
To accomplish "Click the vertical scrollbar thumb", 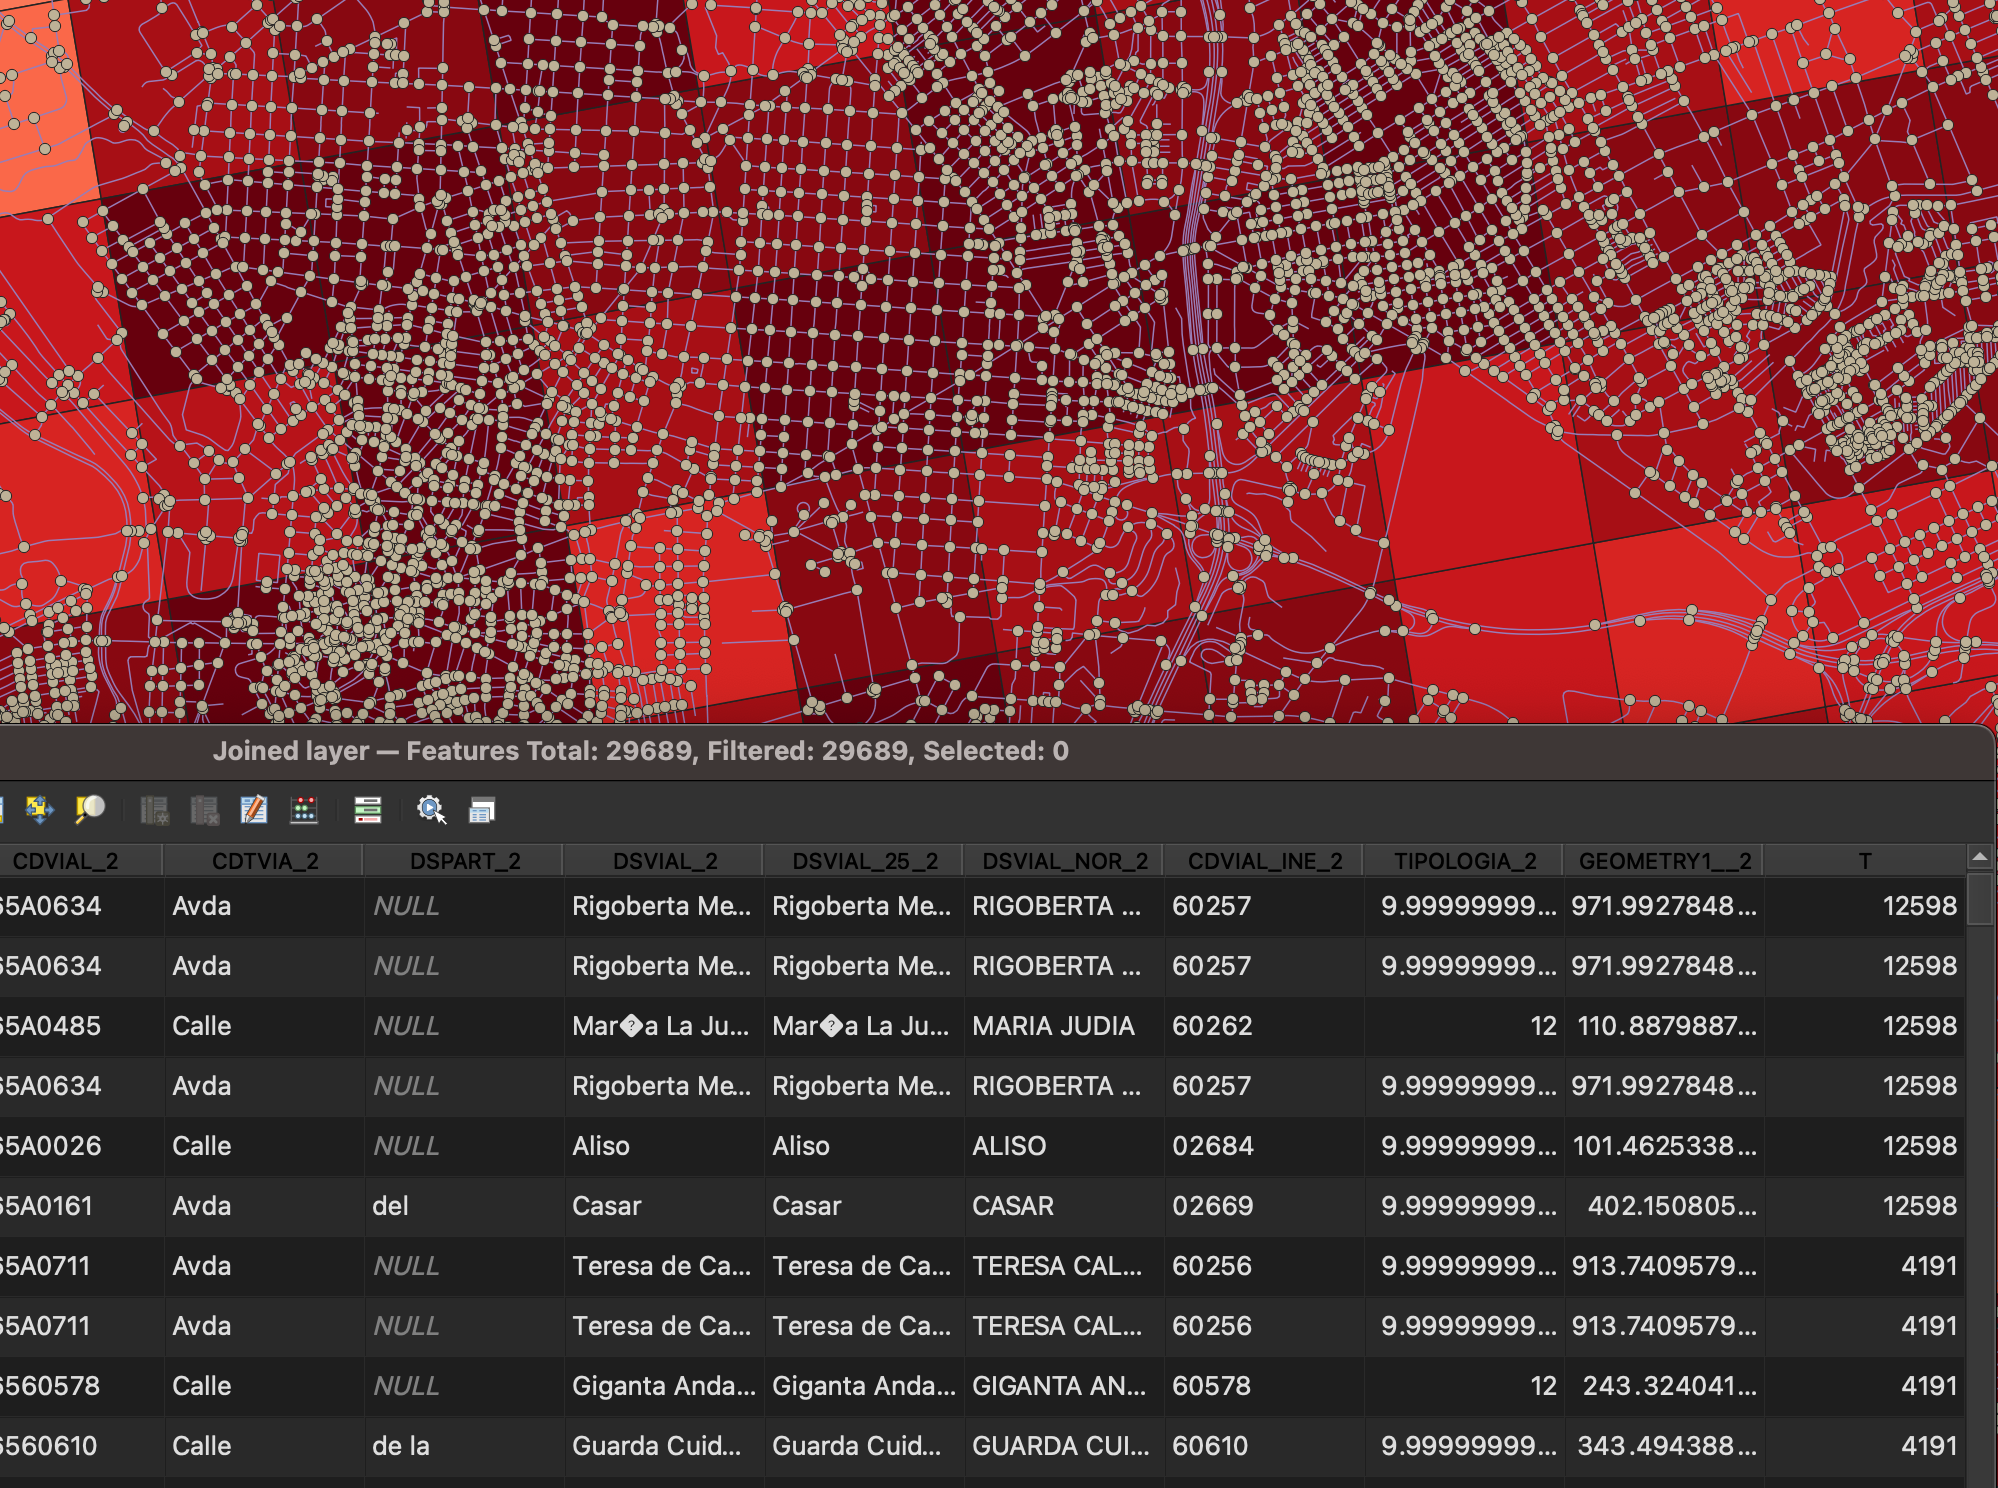I will 1980,899.
